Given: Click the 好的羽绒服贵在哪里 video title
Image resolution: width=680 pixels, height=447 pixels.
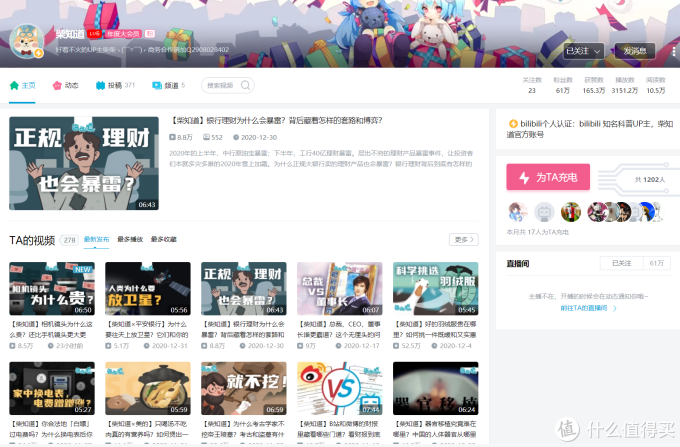Looking at the screenshot, I should click(x=435, y=330).
